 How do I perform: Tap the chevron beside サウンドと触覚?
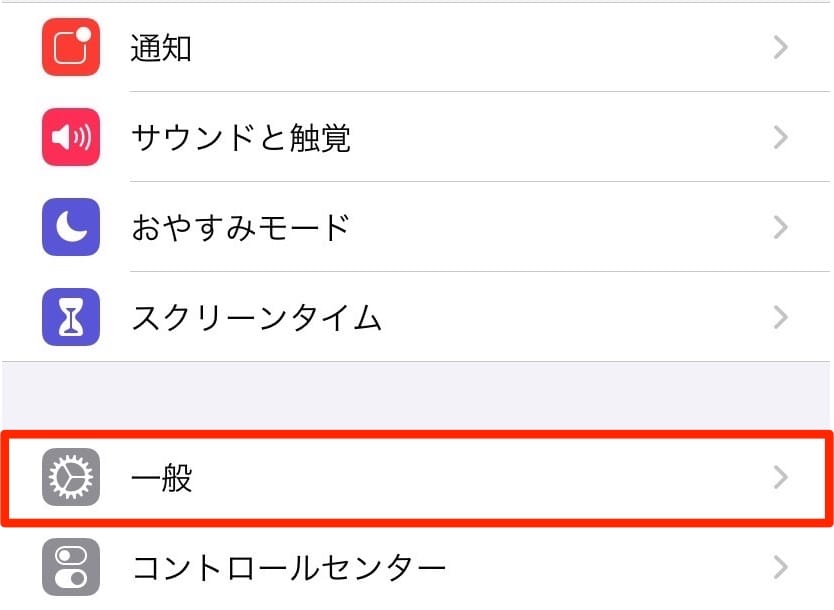pos(781,137)
